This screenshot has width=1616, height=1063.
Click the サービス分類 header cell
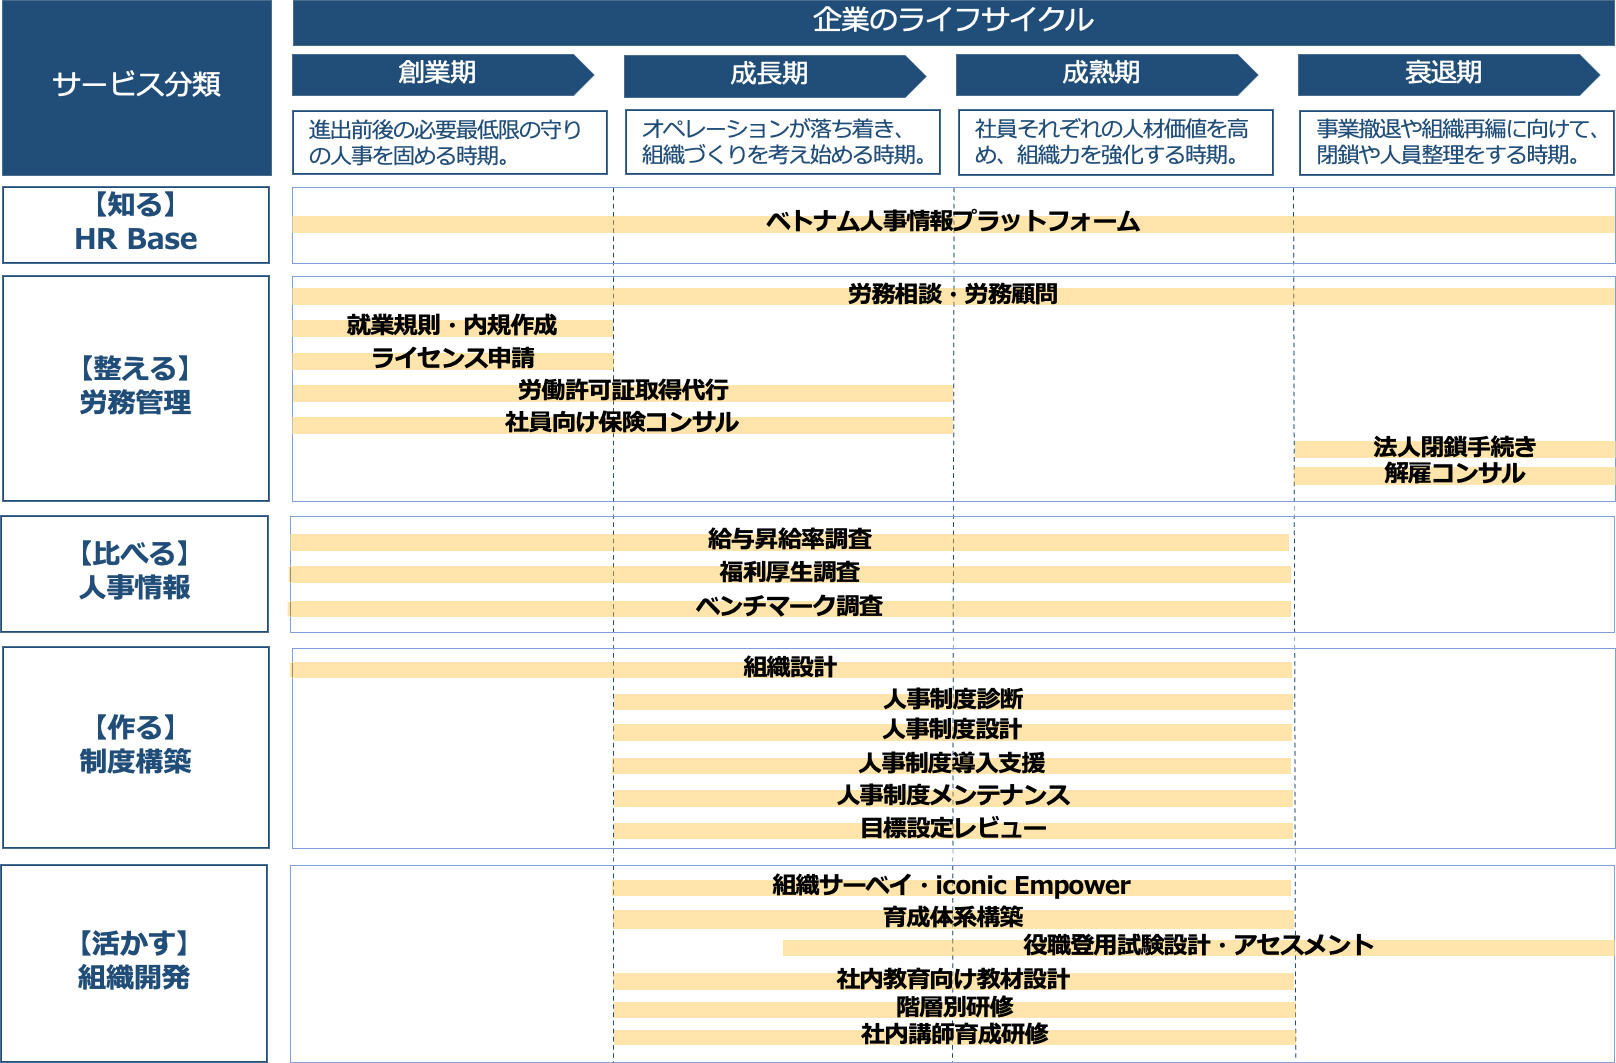[x=136, y=85]
